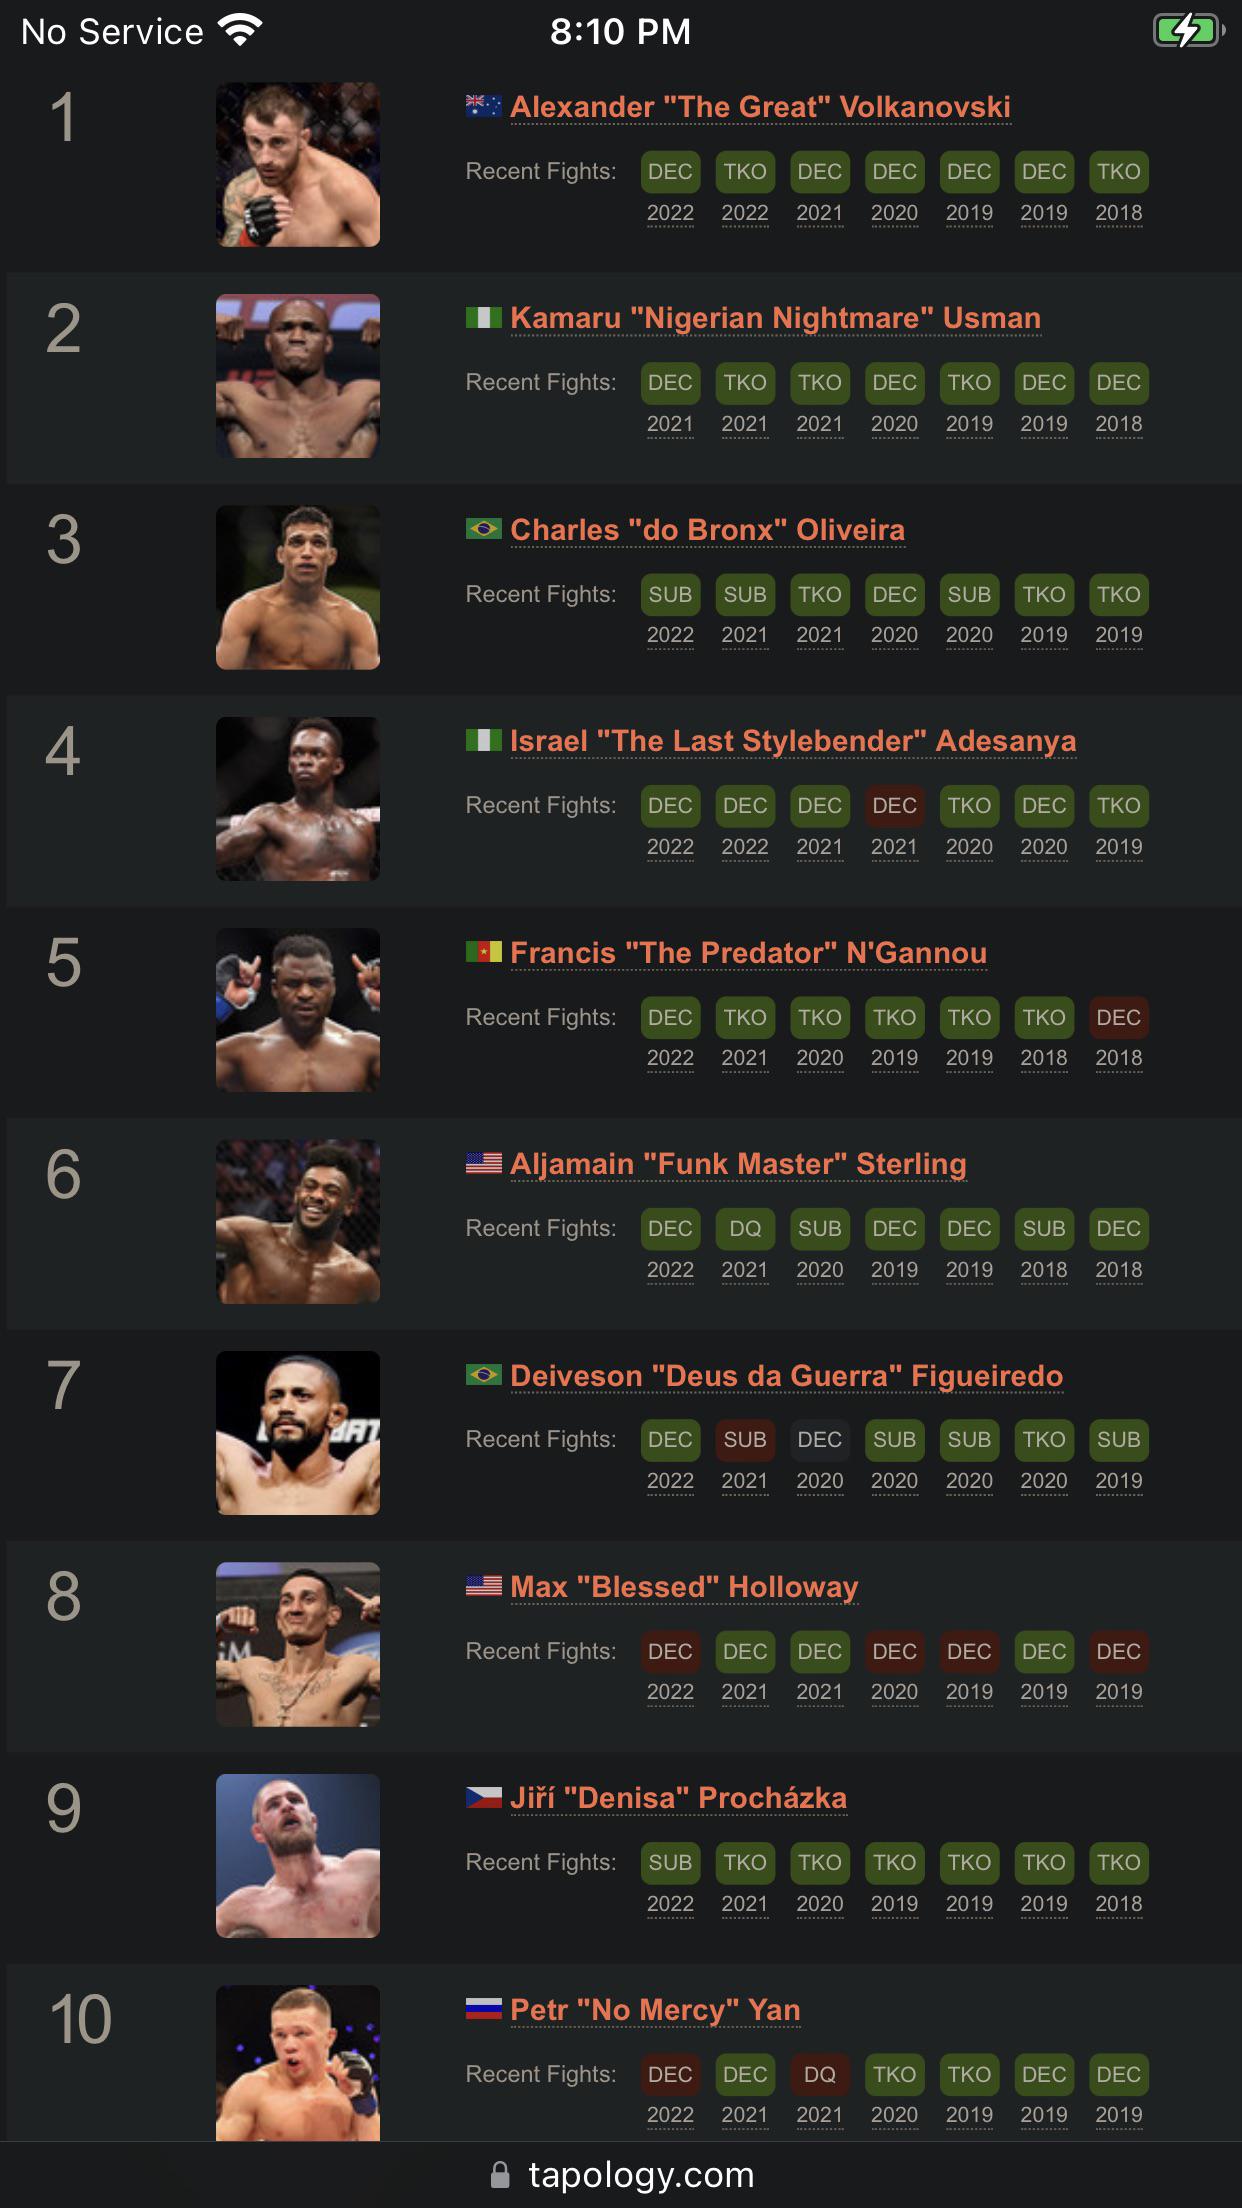
Task: Tap the charging battery icon
Action: (1188, 31)
